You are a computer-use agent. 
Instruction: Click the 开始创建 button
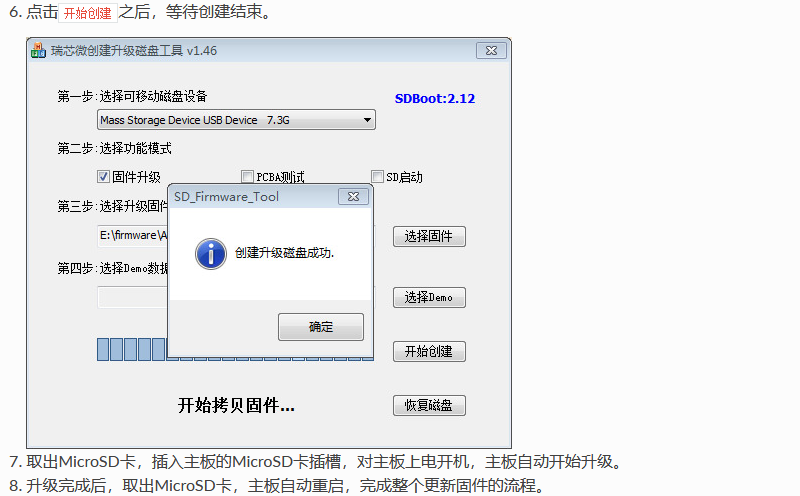coord(429,352)
